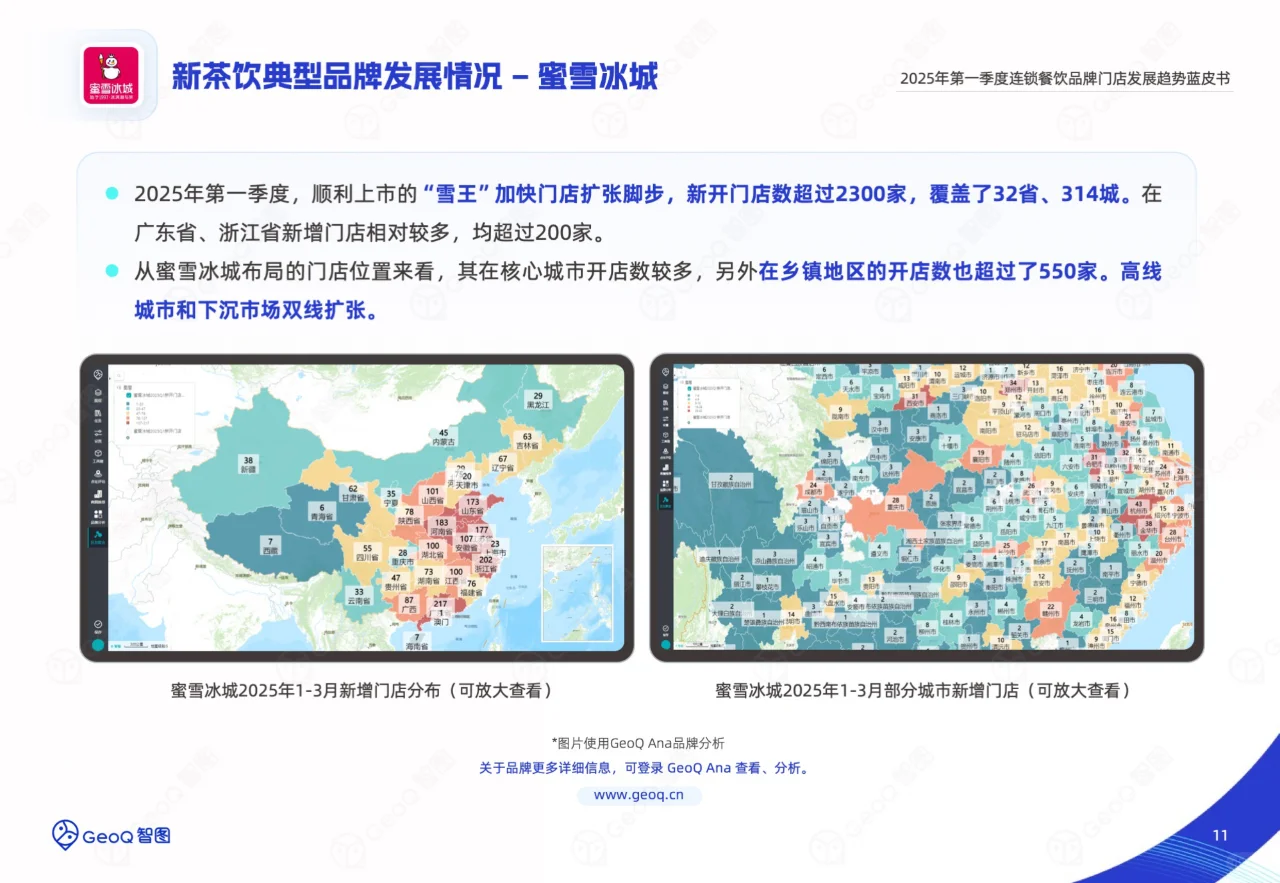
Task: Select the 202 浙江省 label on left map
Action: [486, 565]
